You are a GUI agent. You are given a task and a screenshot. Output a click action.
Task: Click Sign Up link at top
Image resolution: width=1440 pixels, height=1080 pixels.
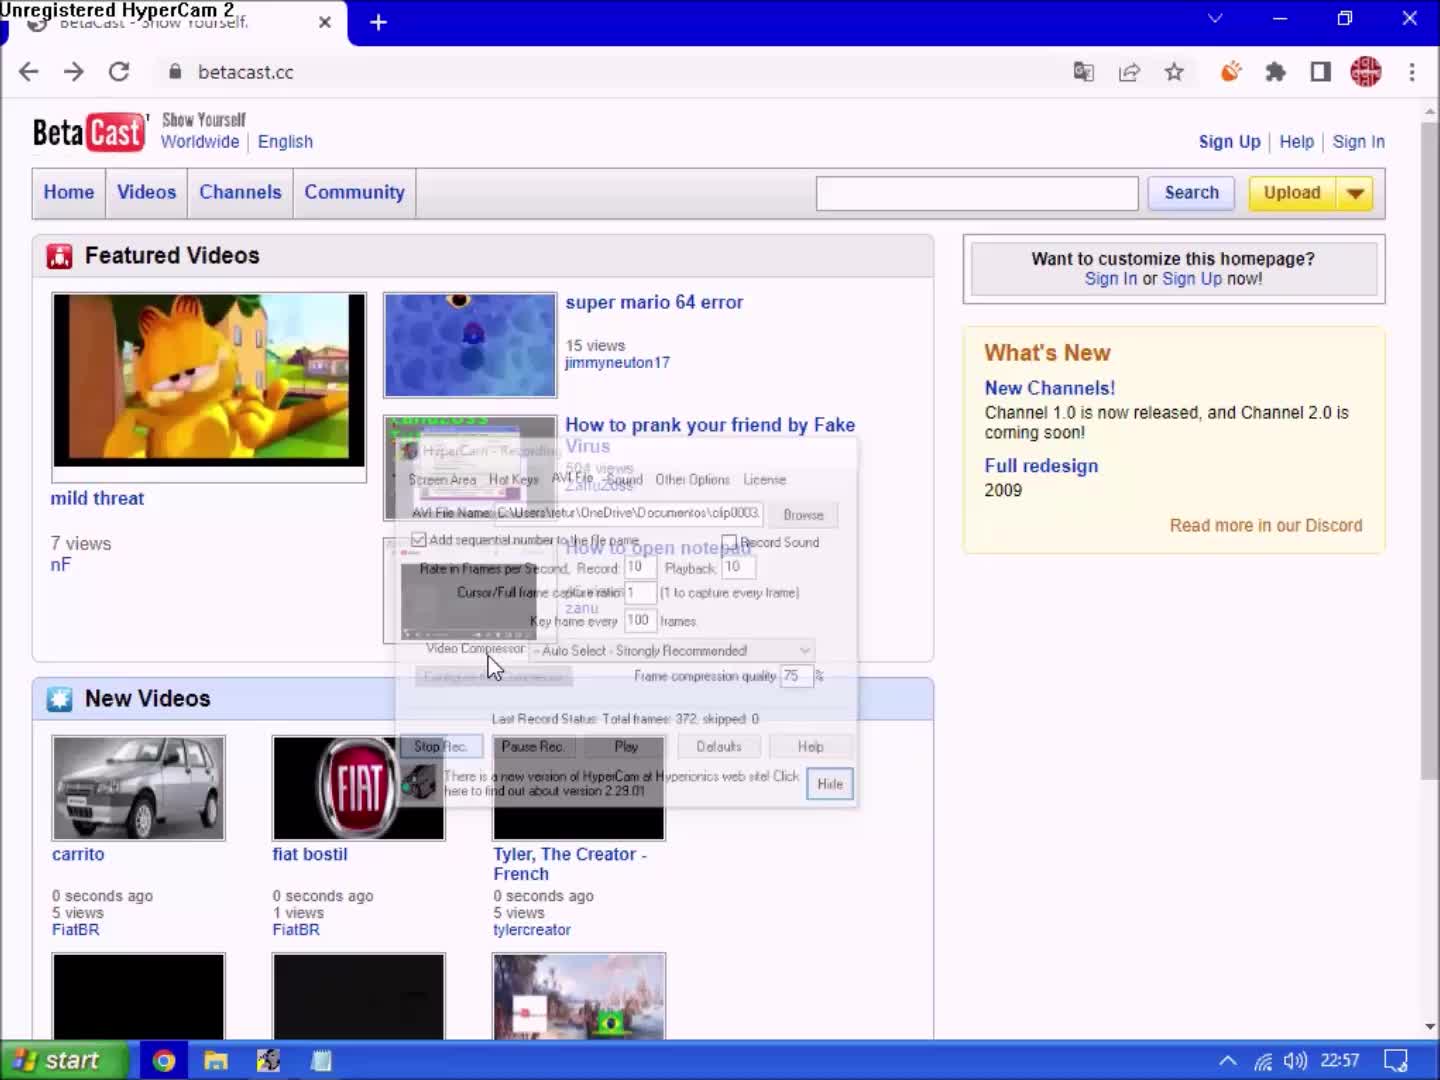point(1229,142)
